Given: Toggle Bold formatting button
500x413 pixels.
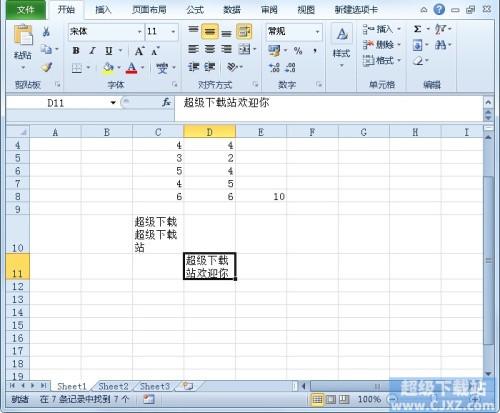Looking at the screenshot, I should click(x=76, y=51).
